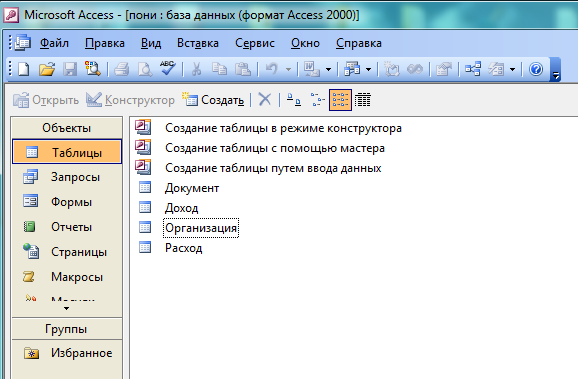
Task: Open the Избранное group
Action: pyautogui.click(x=67, y=353)
